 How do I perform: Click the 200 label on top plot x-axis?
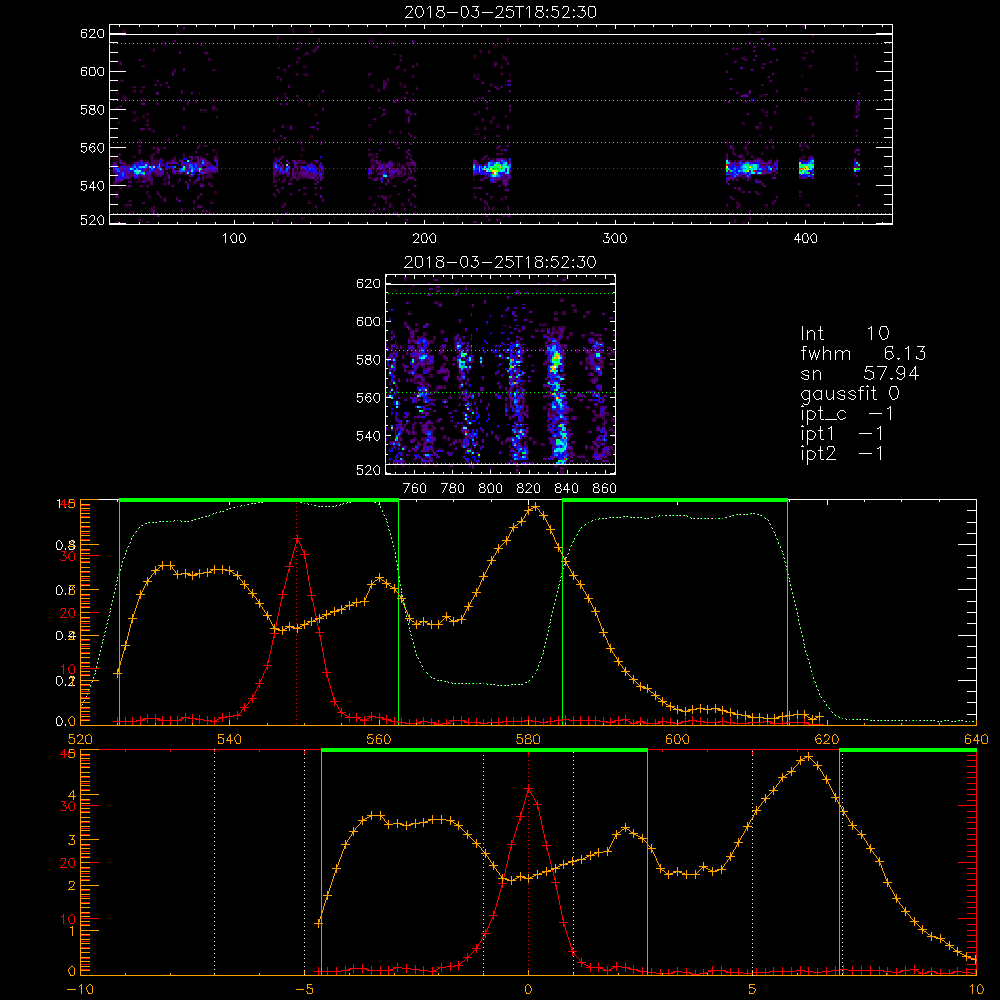(424, 239)
